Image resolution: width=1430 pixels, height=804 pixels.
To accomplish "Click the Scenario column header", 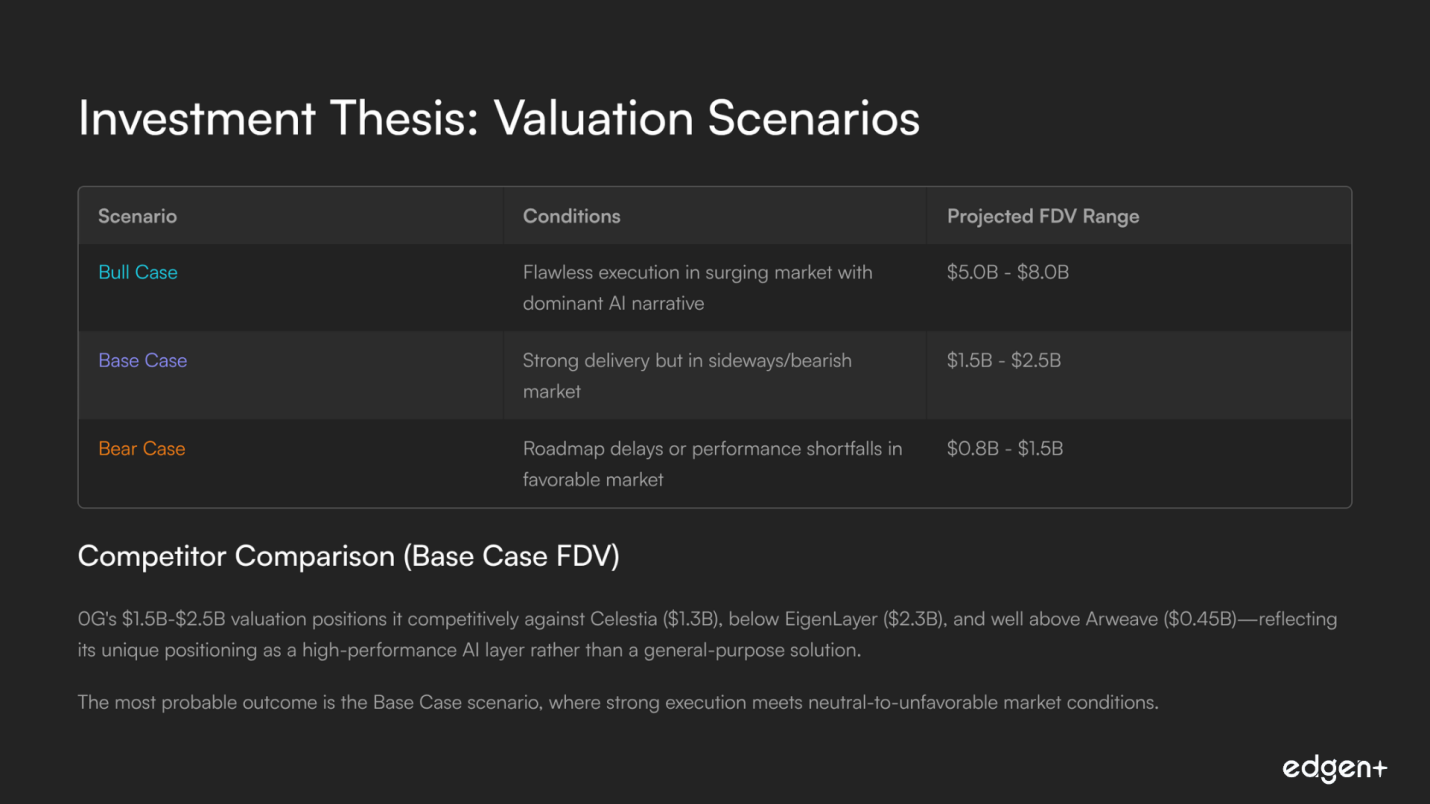I will click(137, 216).
